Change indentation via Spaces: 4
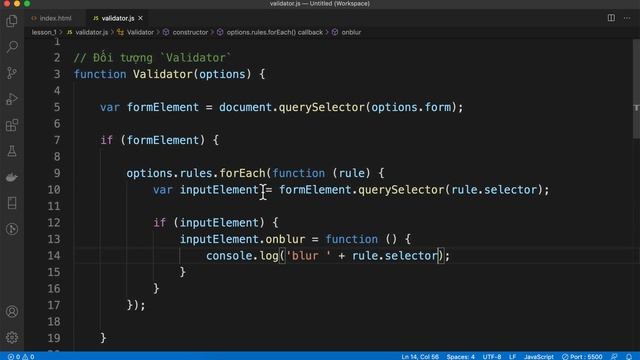The width and height of the screenshot is (640, 360). 460,356
